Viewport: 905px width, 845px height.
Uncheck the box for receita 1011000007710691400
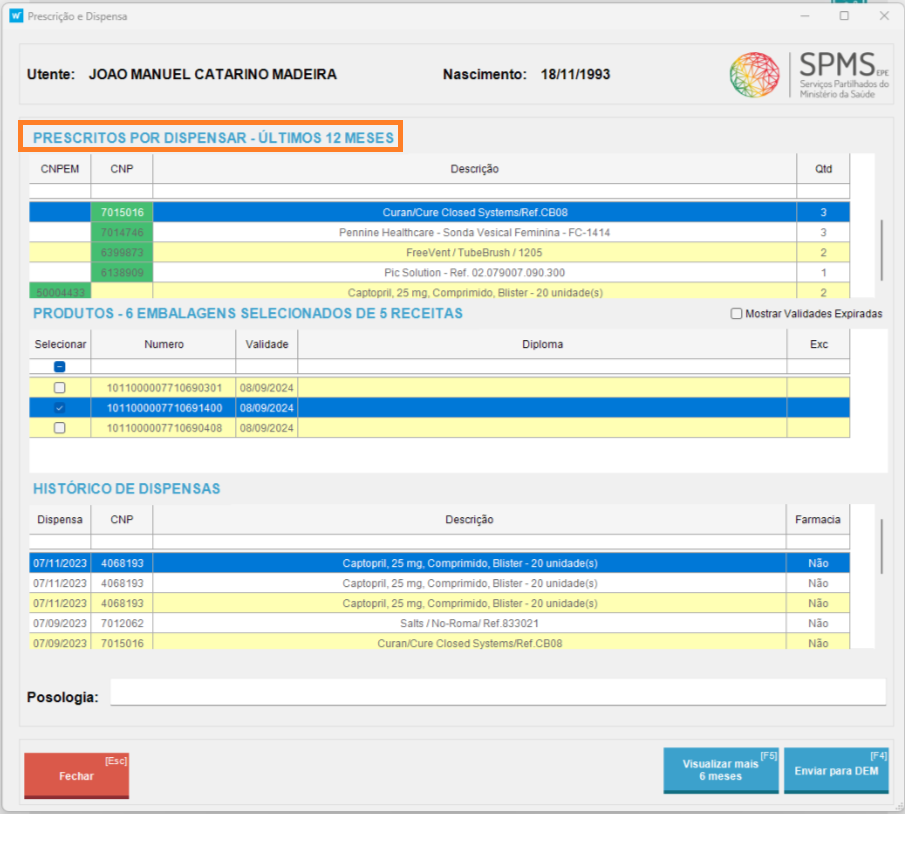coord(59,408)
